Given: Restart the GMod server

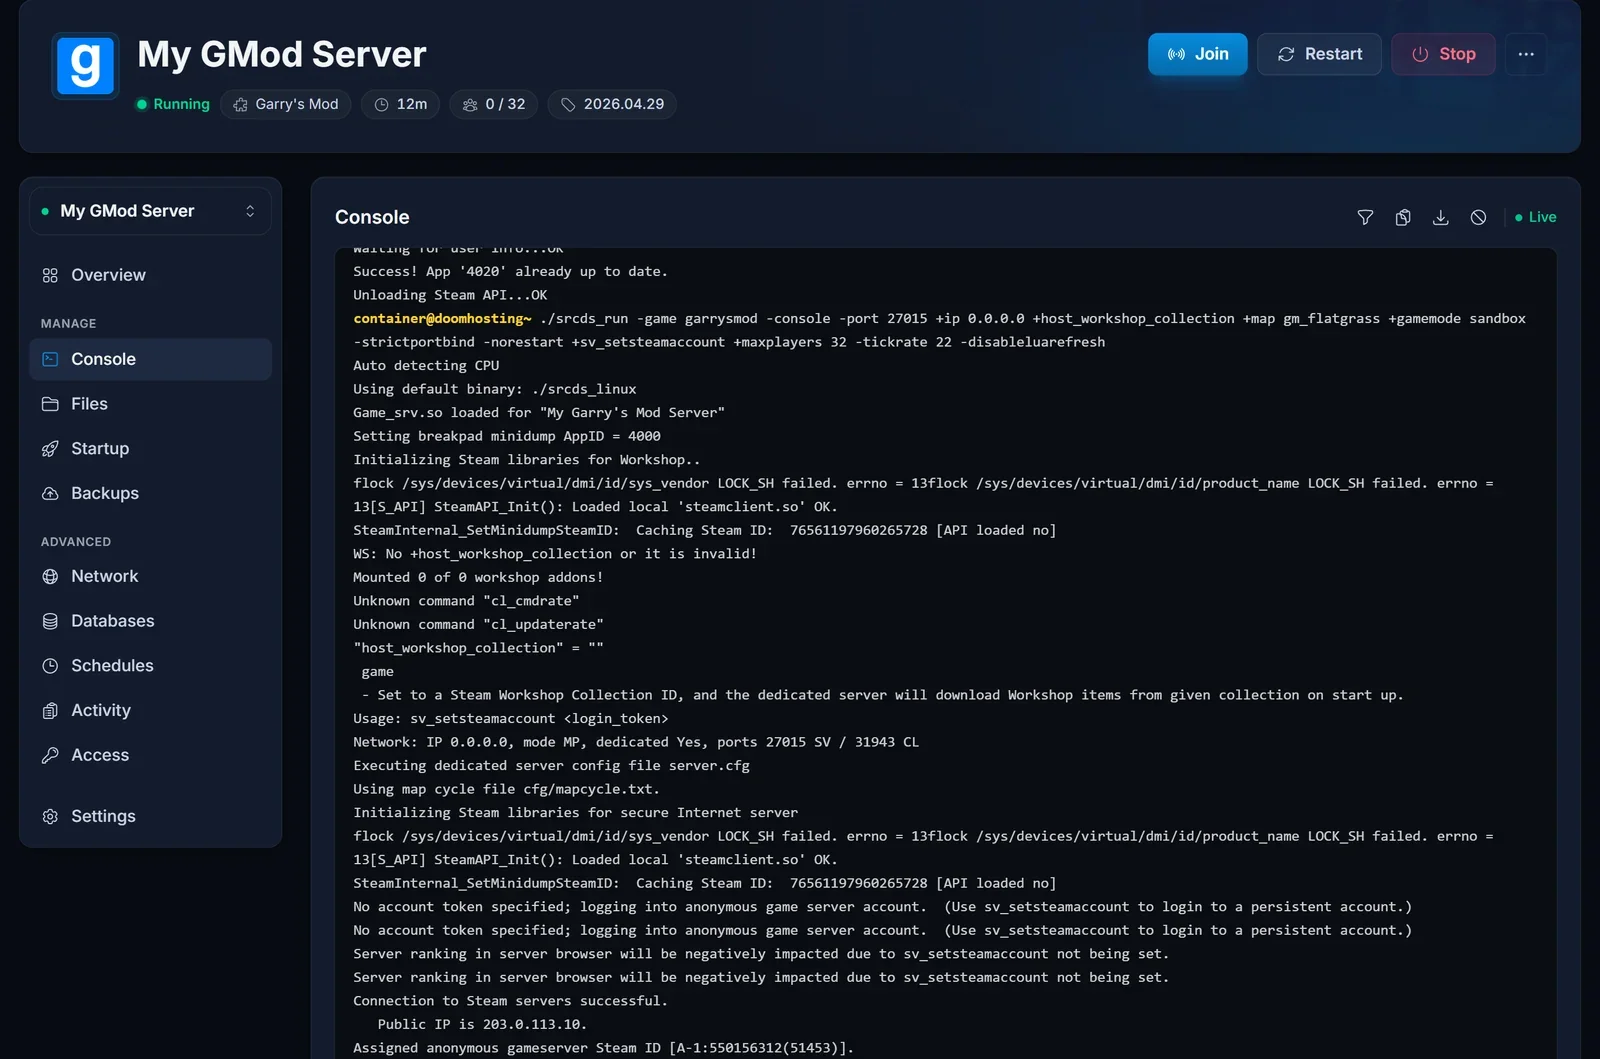Looking at the screenshot, I should (1319, 54).
